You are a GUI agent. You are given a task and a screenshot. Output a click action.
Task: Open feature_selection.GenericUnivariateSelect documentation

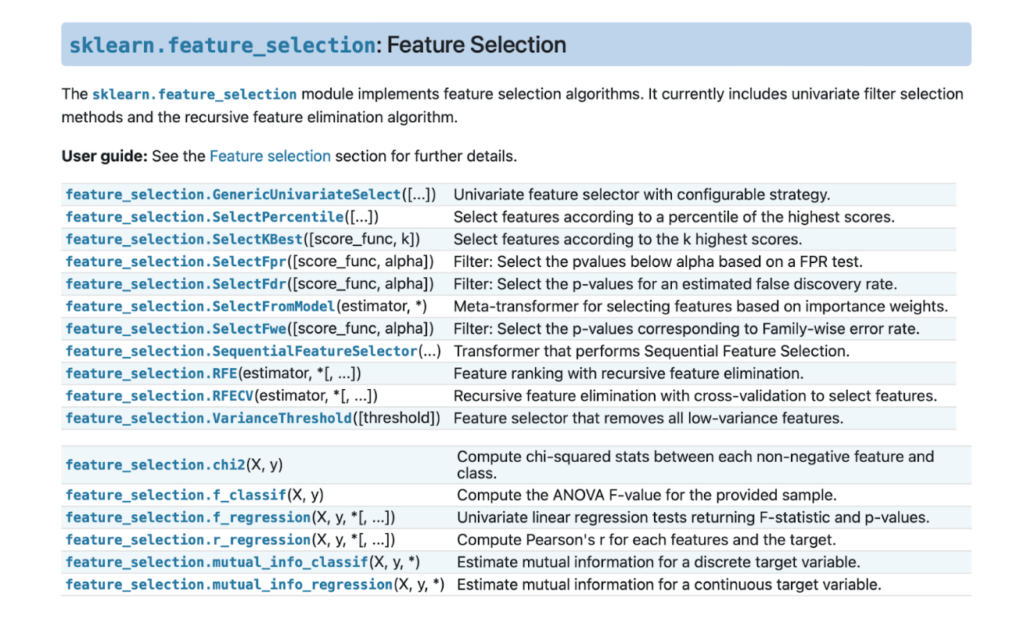[x=233, y=195]
